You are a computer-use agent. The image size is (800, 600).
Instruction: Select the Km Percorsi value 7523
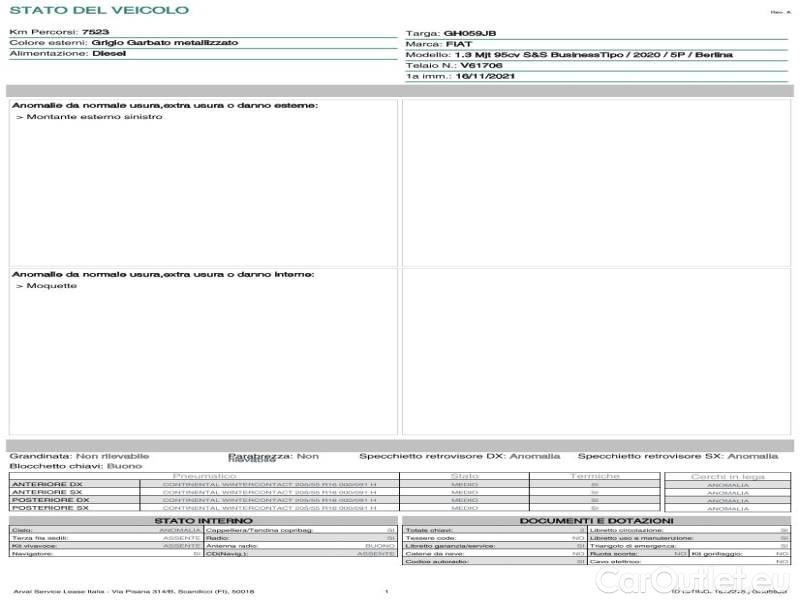[x=95, y=32]
